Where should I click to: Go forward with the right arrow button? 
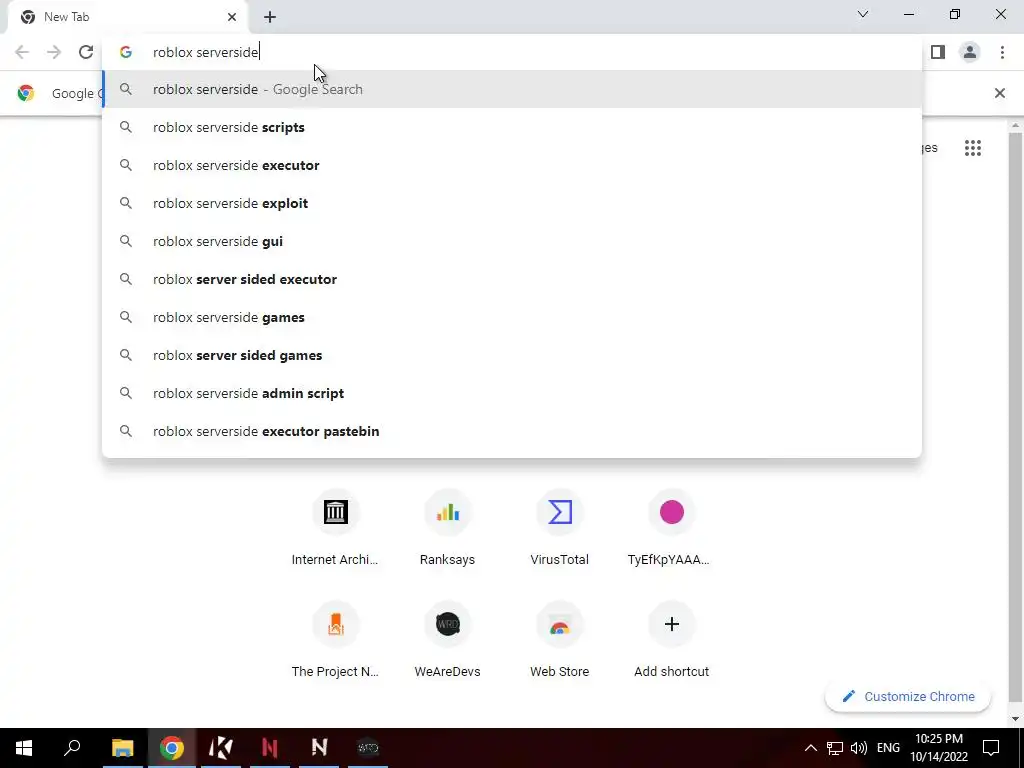pyautogui.click(x=54, y=52)
